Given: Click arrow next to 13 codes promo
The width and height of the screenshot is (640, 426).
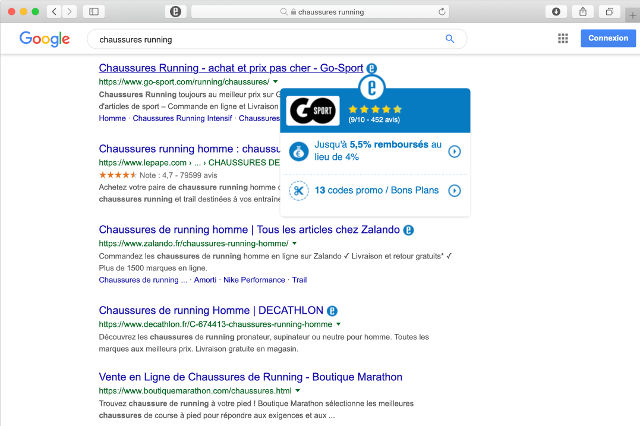Looking at the screenshot, I should [454, 191].
